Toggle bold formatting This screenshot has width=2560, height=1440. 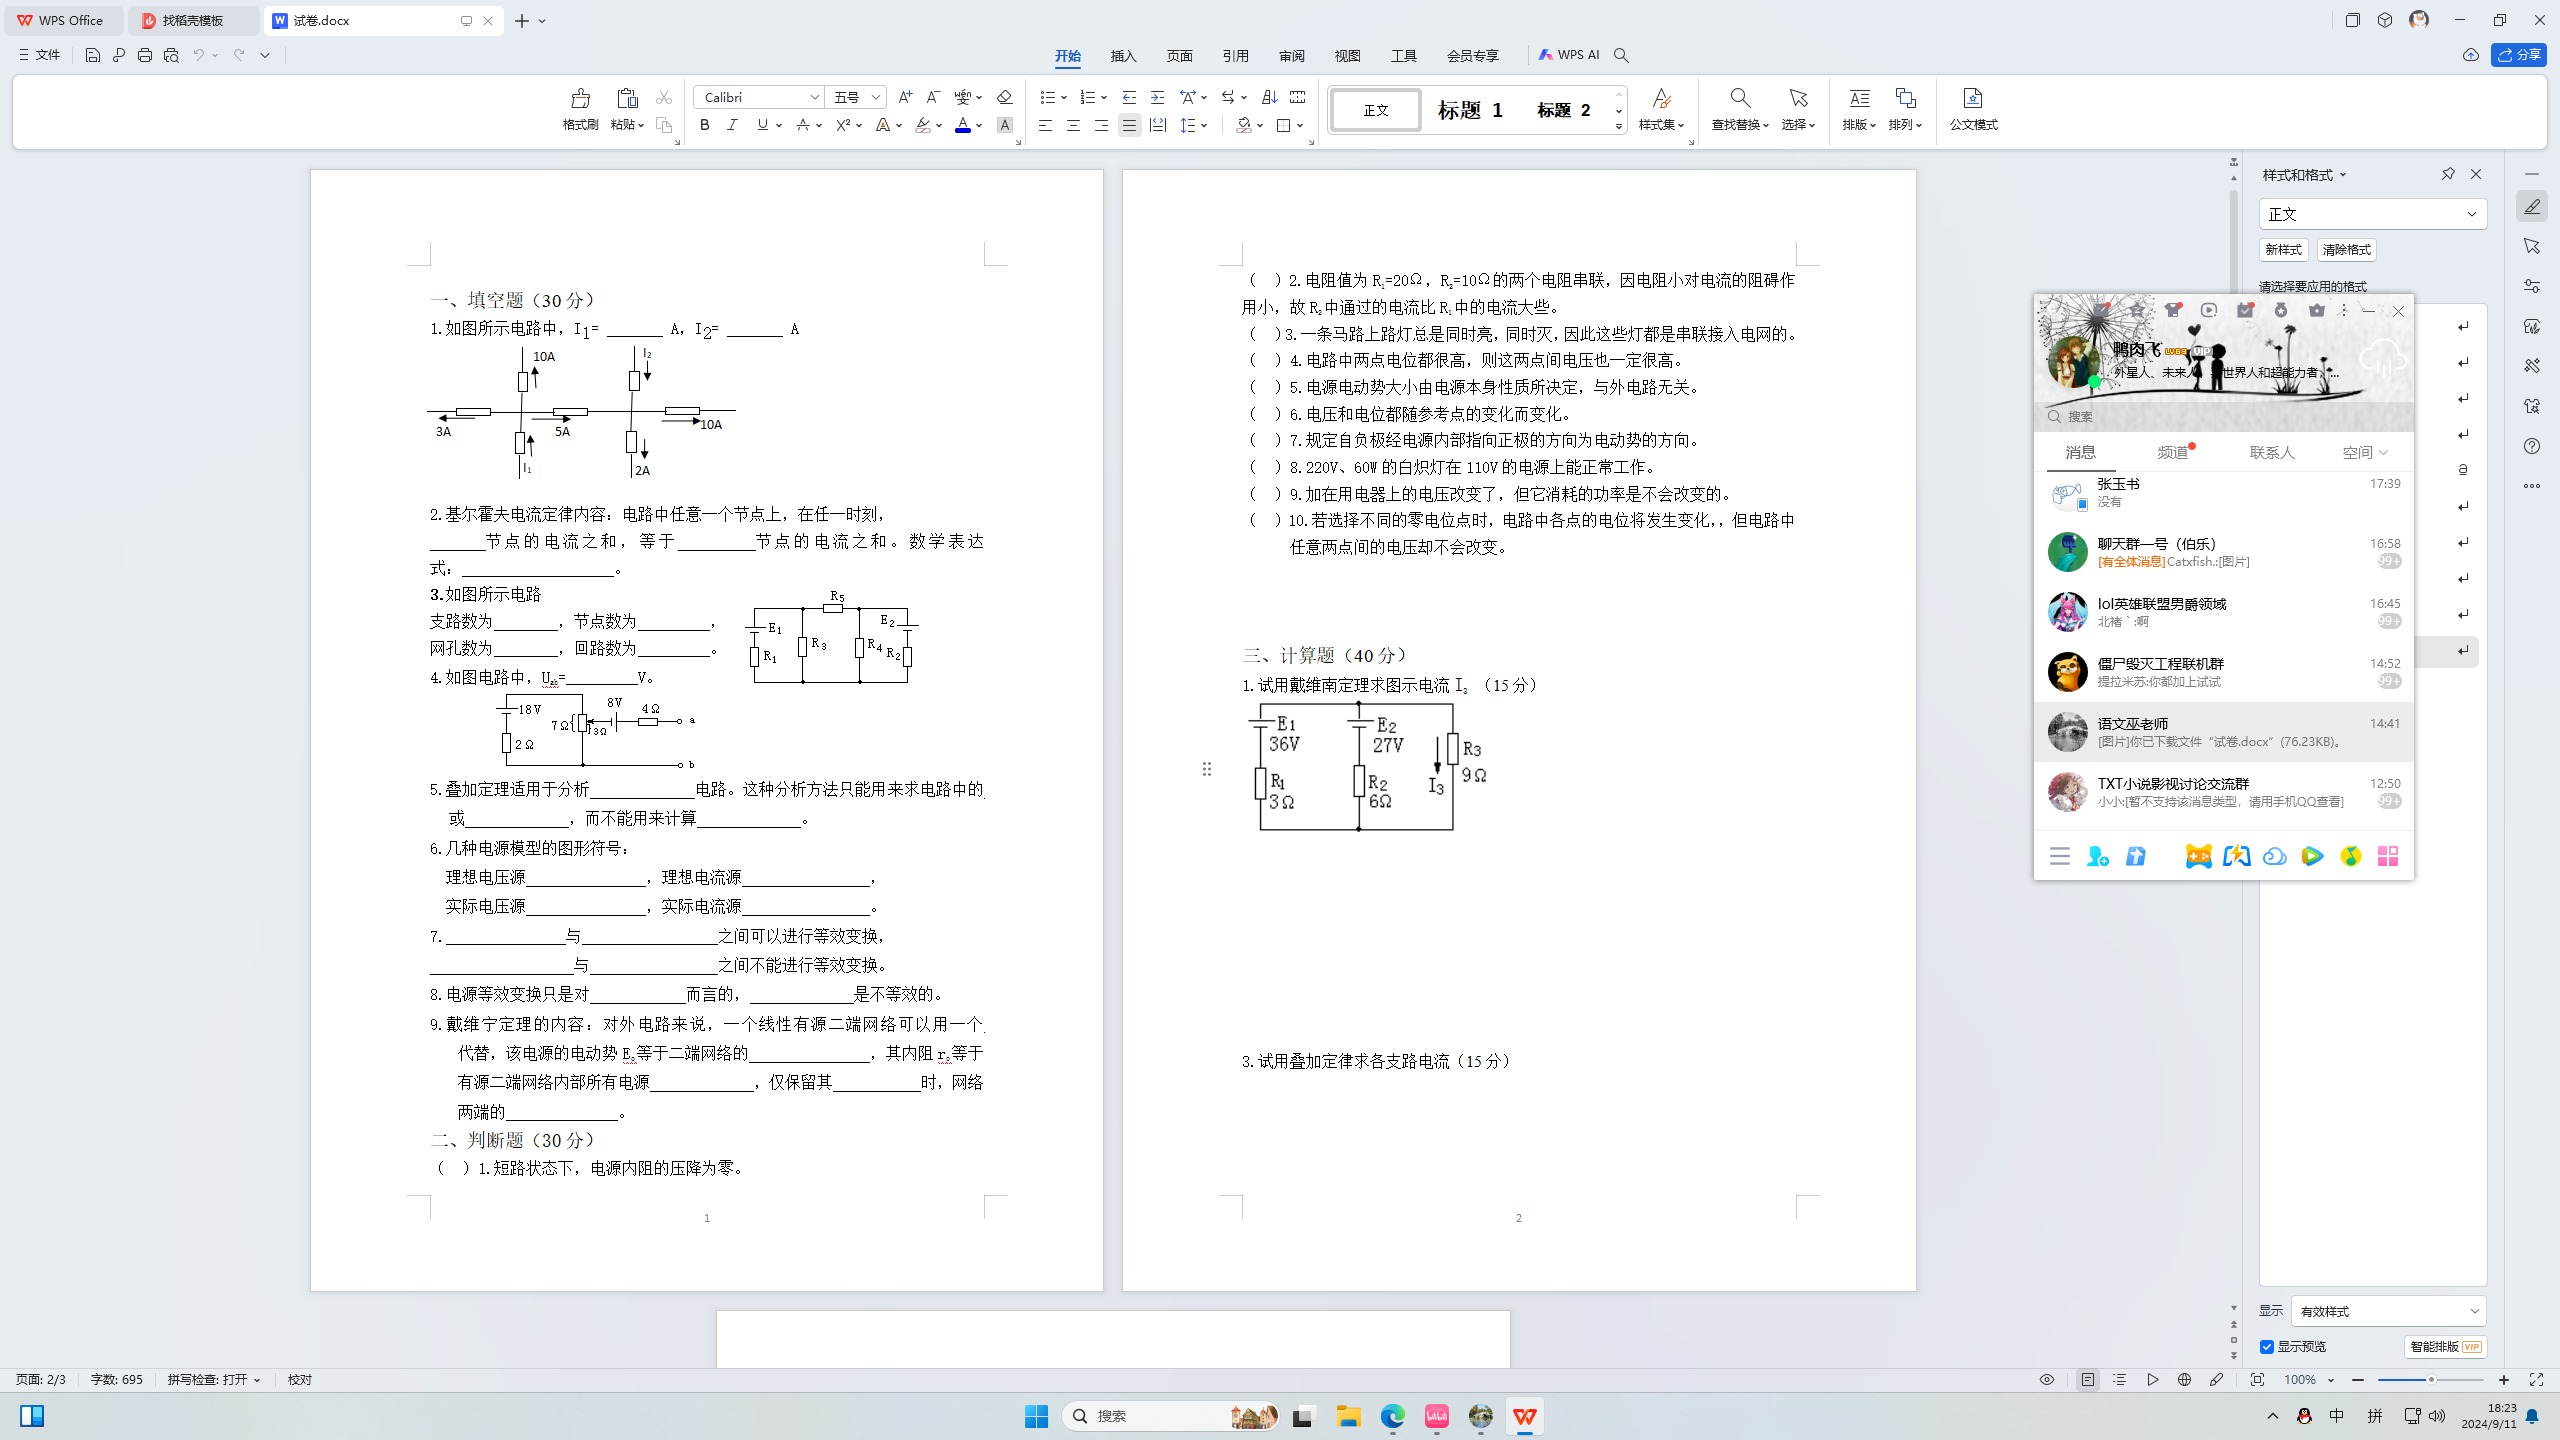[704, 125]
